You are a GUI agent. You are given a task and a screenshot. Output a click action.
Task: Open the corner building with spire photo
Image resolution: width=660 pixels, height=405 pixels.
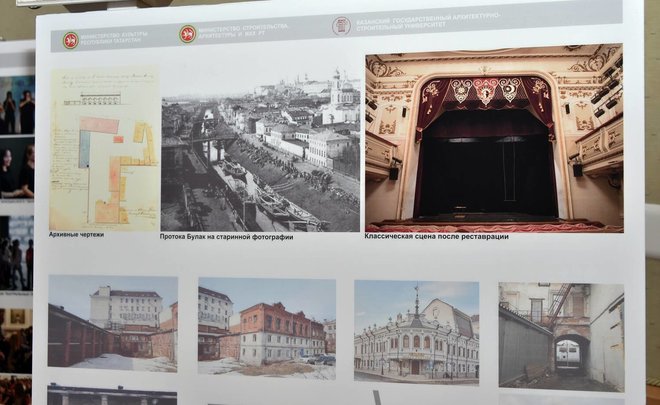point(416,331)
